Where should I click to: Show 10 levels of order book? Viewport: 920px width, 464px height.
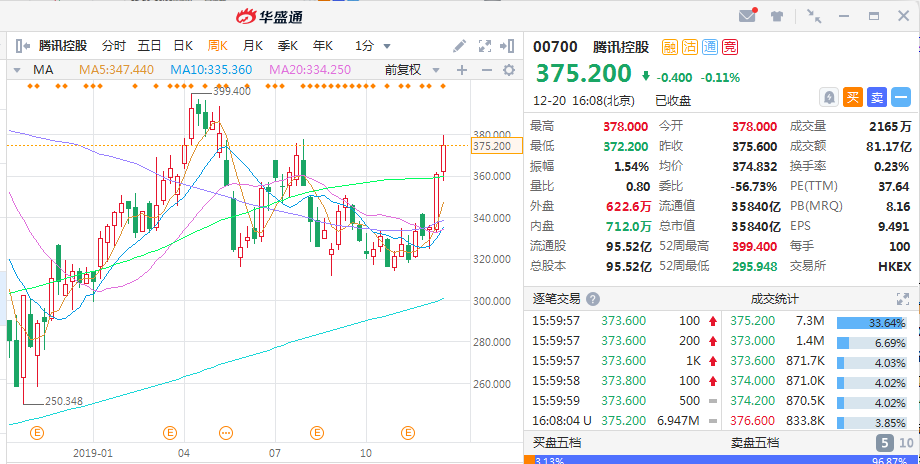tap(906, 443)
